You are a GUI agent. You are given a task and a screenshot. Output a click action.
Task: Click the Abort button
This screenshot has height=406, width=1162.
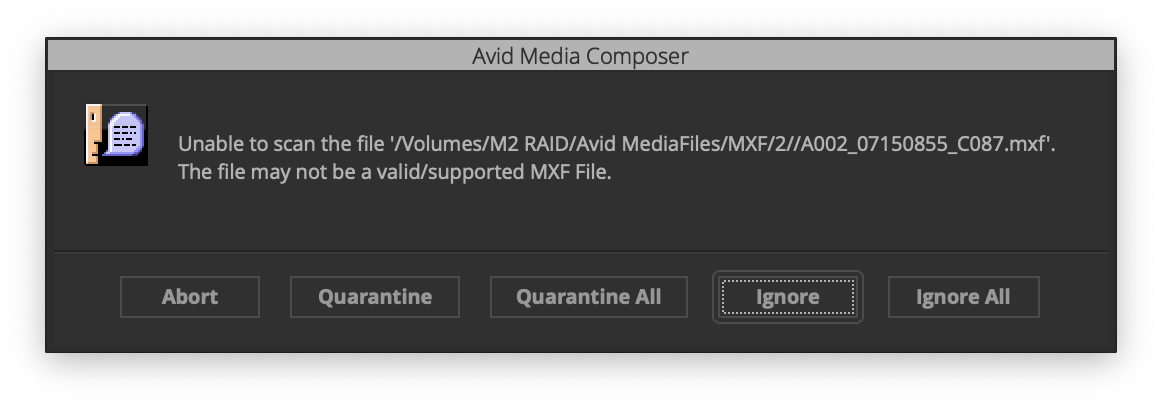[x=190, y=297]
